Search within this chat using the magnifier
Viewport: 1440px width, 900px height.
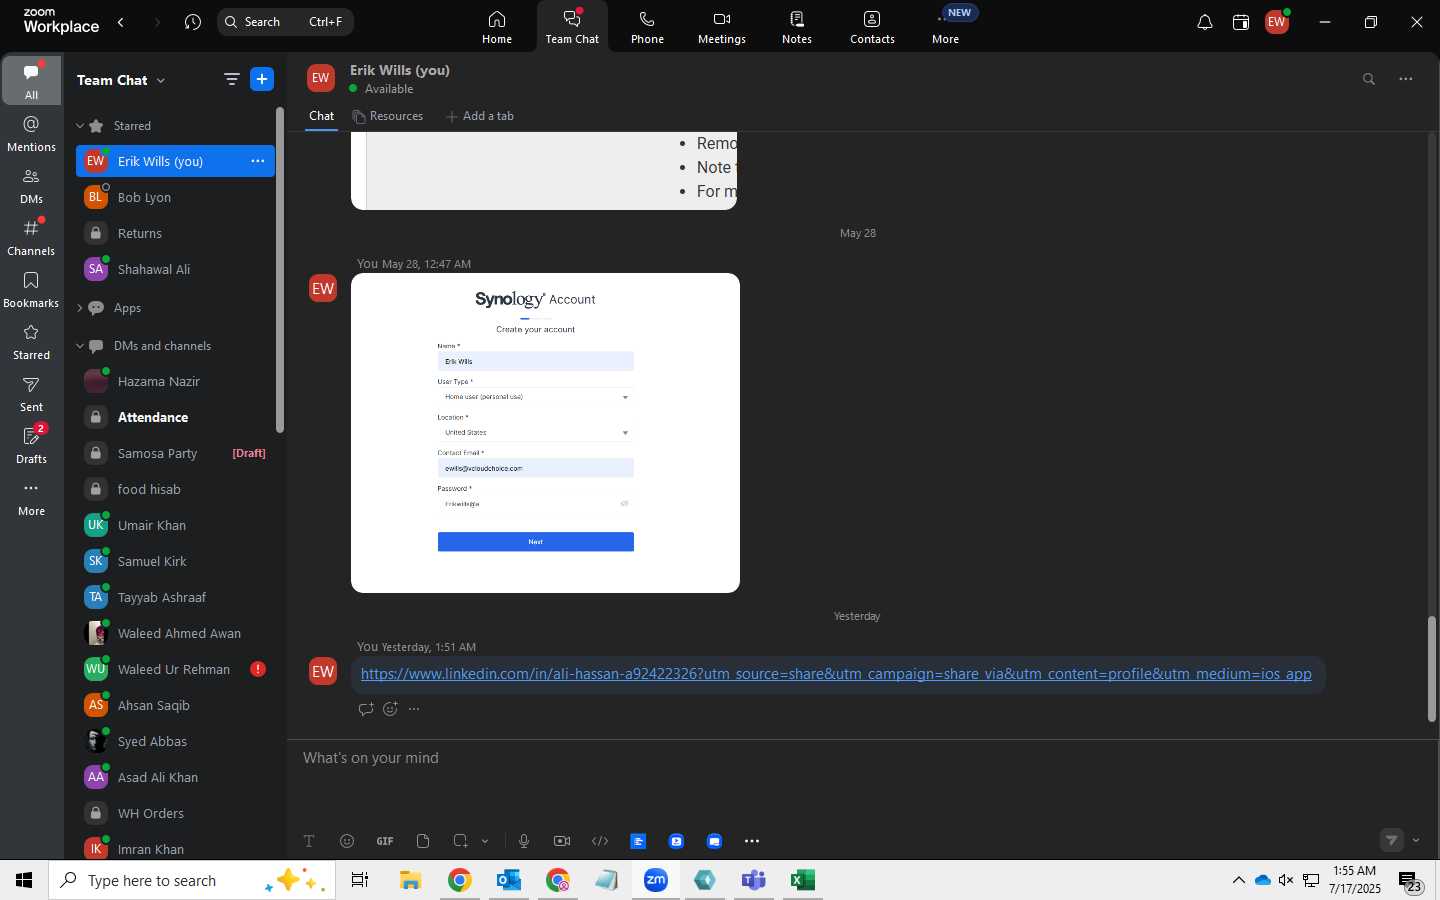tap(1369, 79)
